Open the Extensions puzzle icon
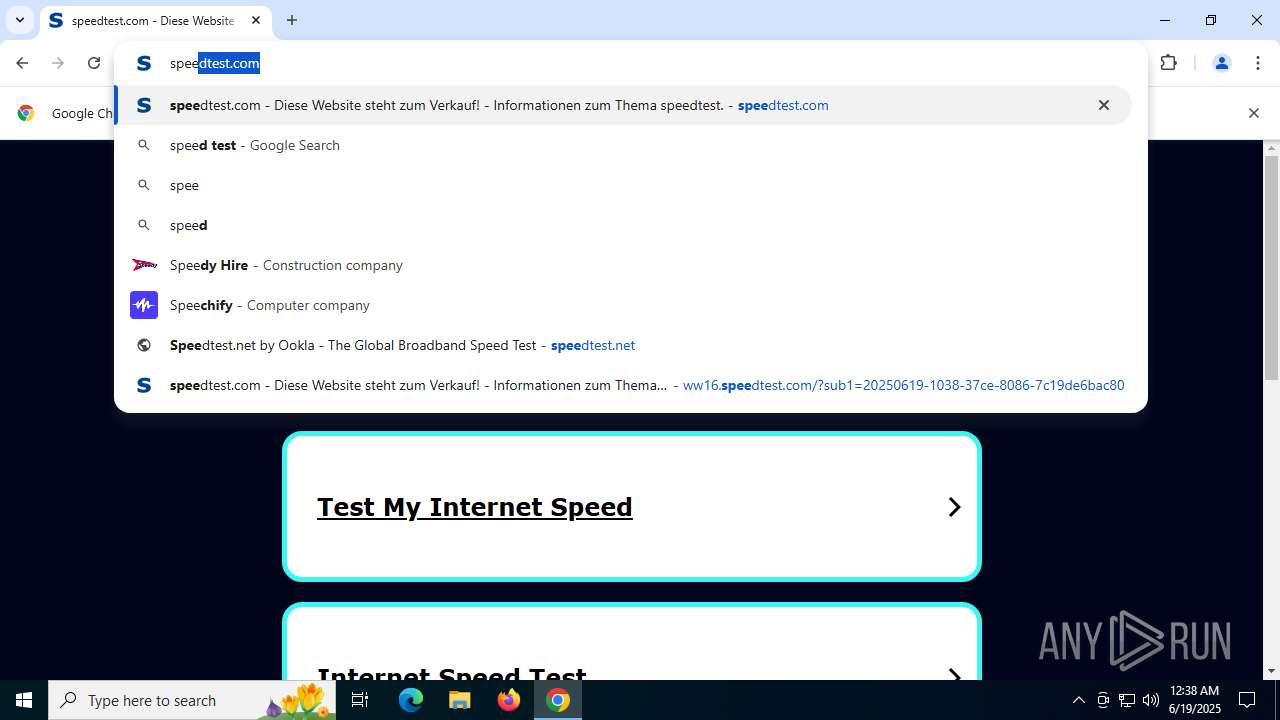 (x=1169, y=63)
